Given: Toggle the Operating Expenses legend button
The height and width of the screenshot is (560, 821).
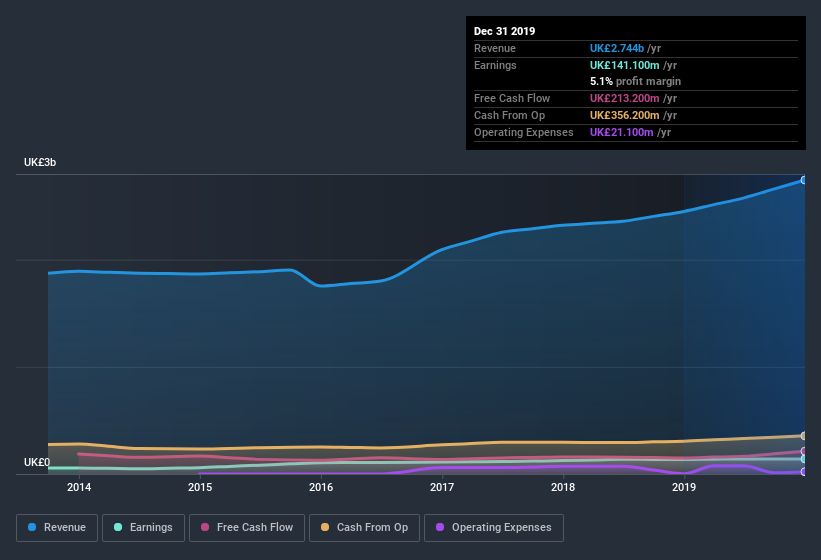Looking at the screenshot, I should click(x=494, y=528).
